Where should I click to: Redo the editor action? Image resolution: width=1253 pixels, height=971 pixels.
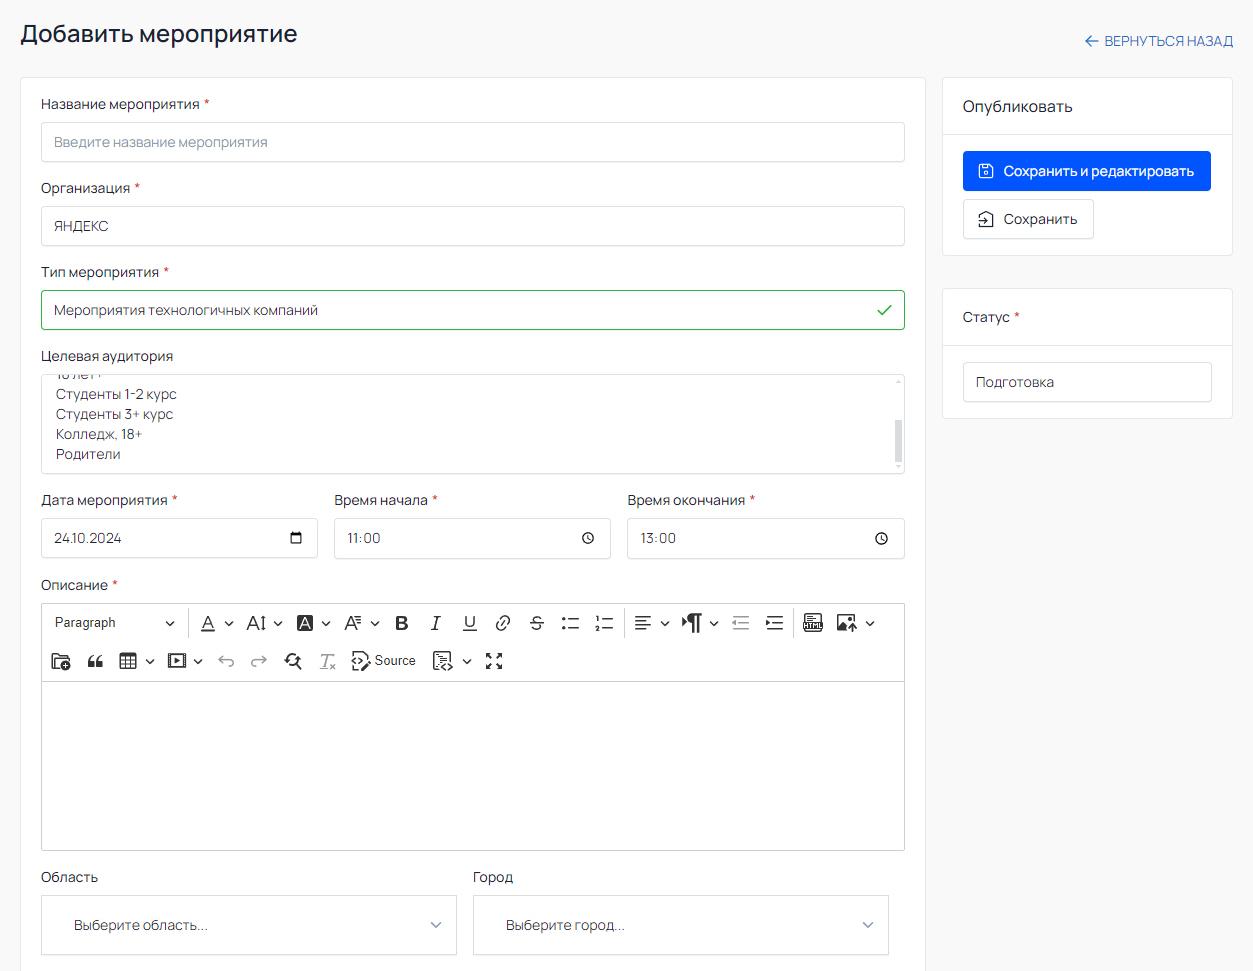tap(259, 661)
